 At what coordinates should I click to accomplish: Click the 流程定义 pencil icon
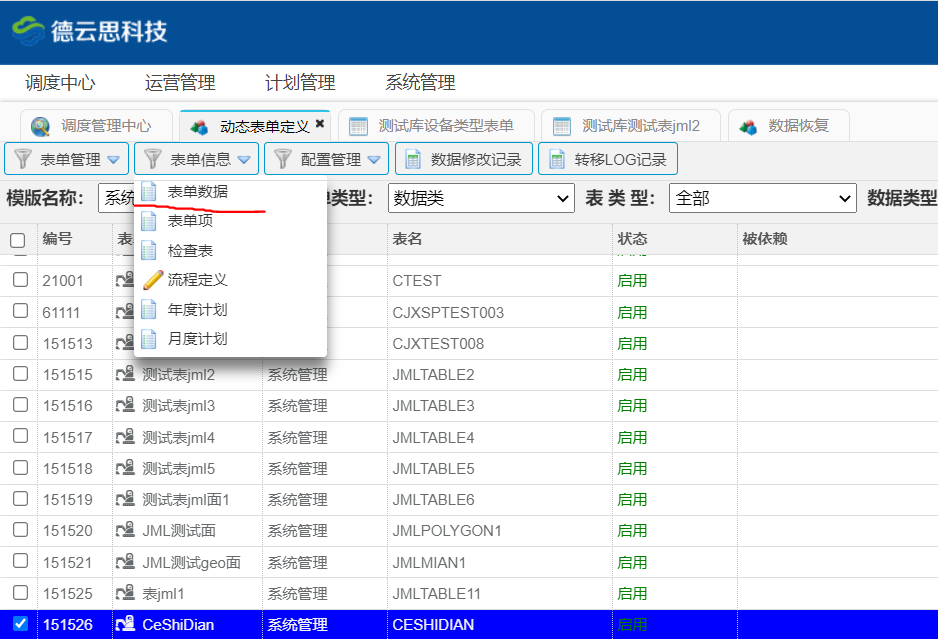[x=151, y=280]
